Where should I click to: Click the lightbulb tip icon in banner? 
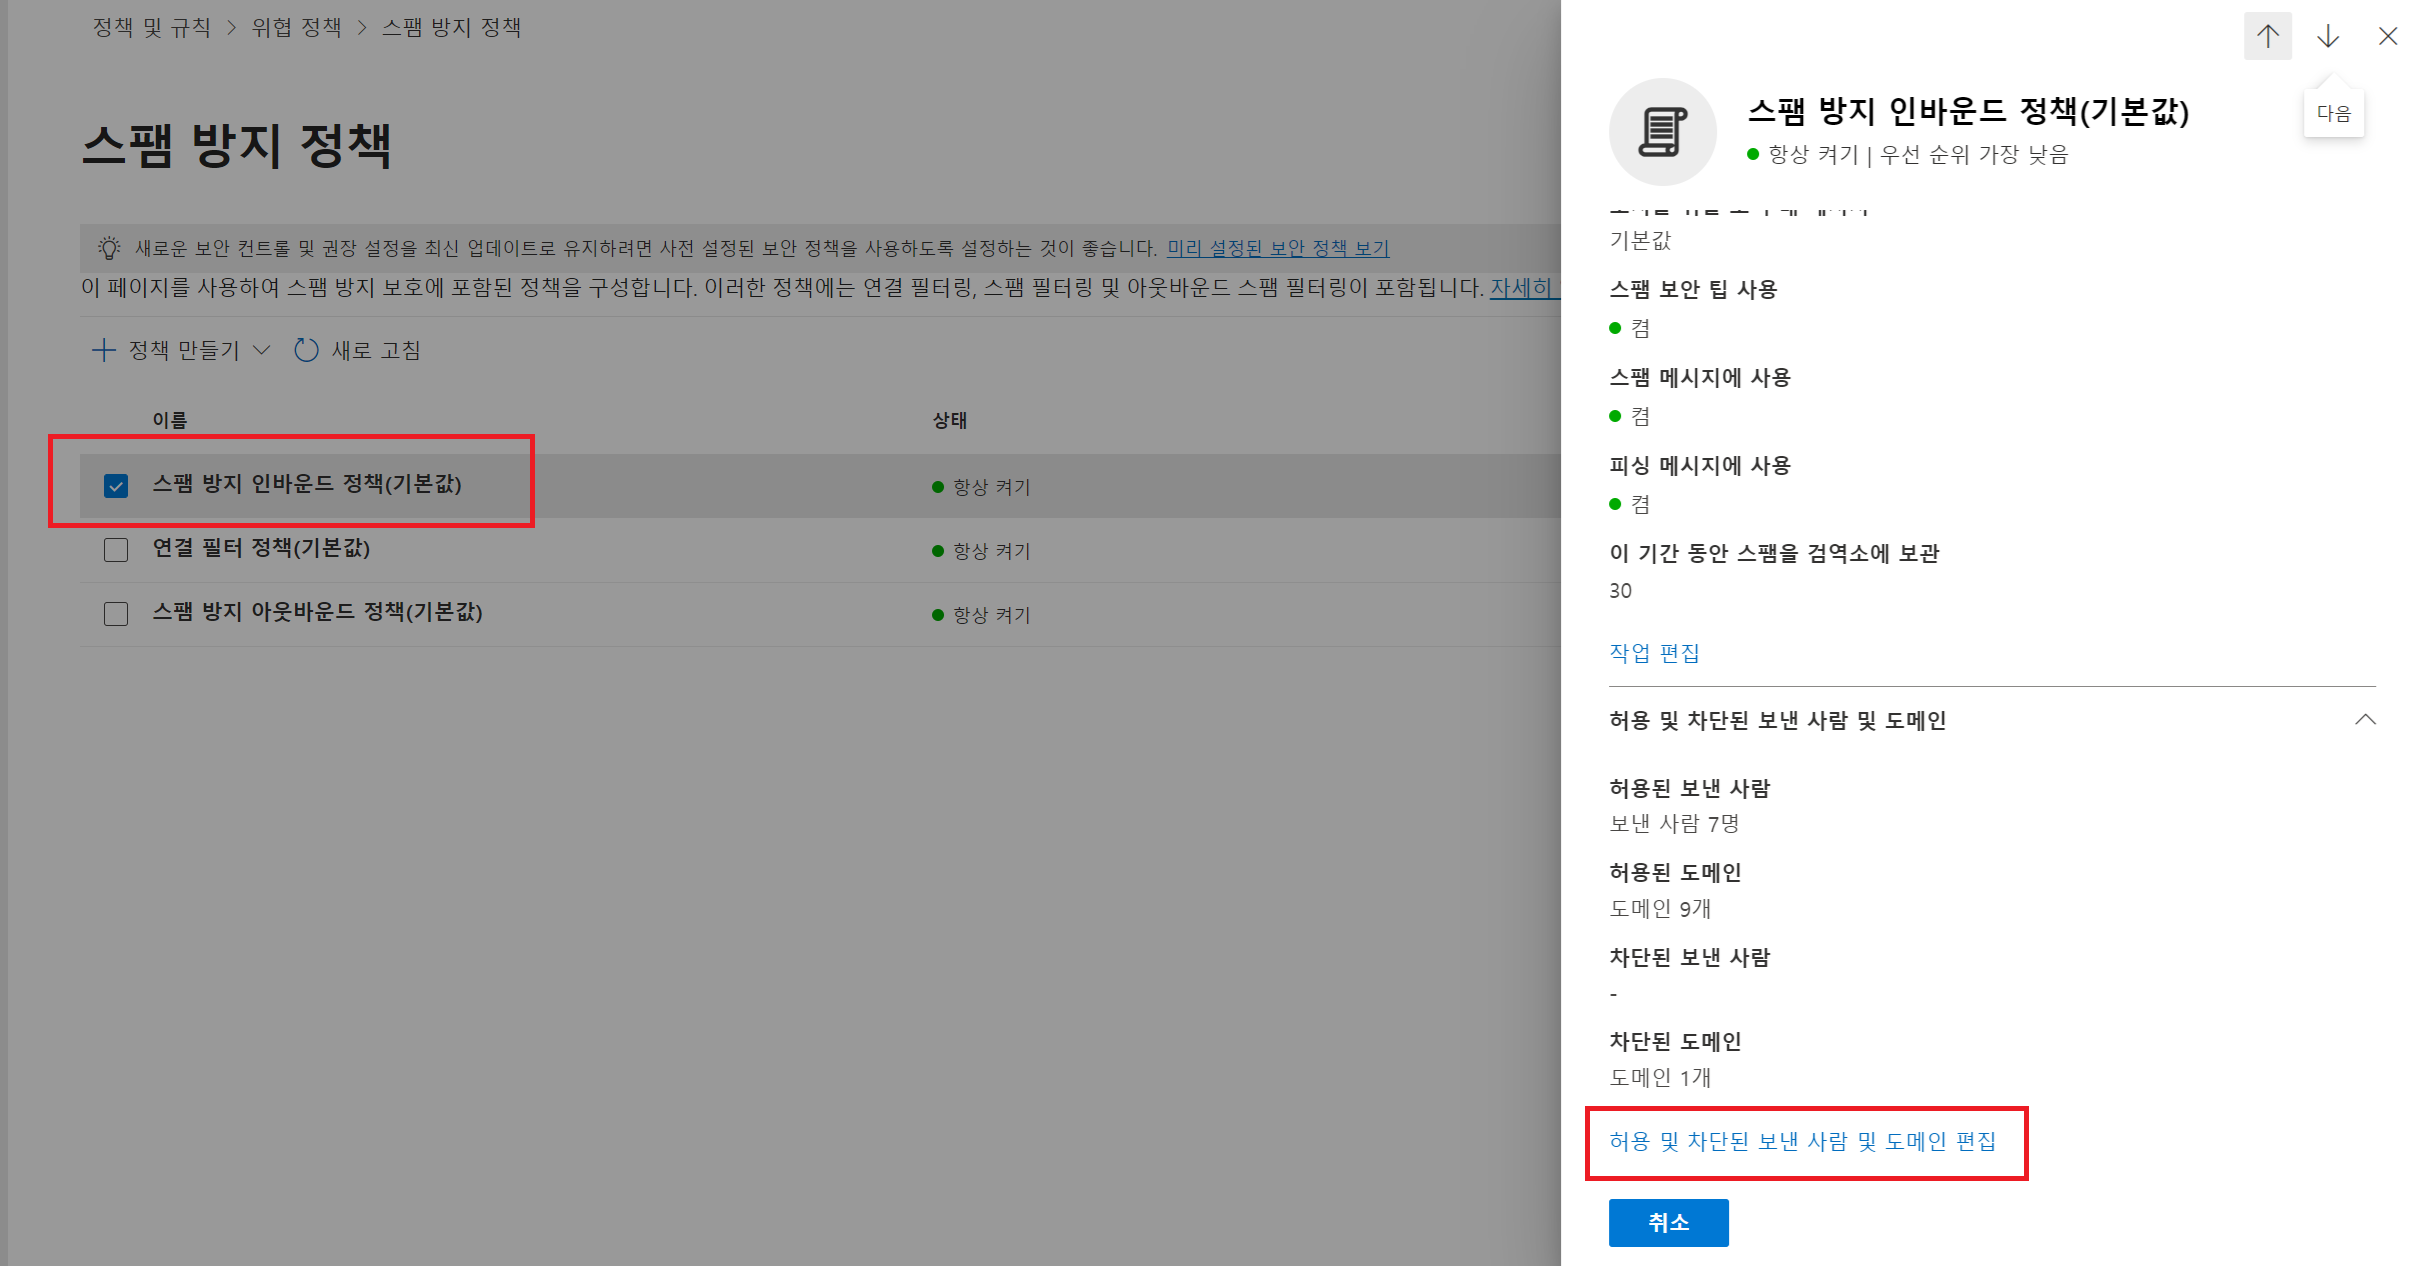108,248
